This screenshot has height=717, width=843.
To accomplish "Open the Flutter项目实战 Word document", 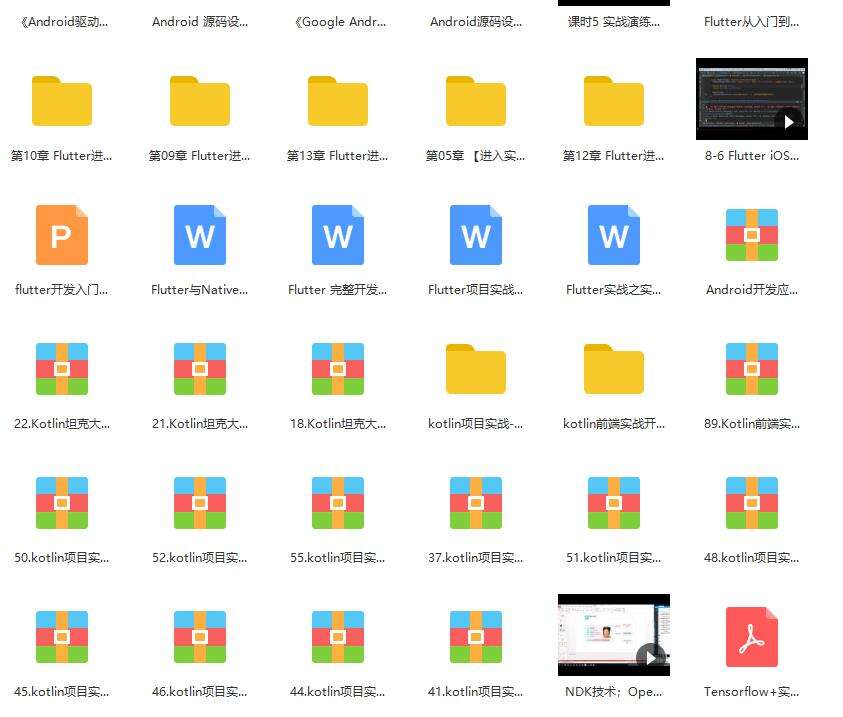I will click(x=475, y=235).
